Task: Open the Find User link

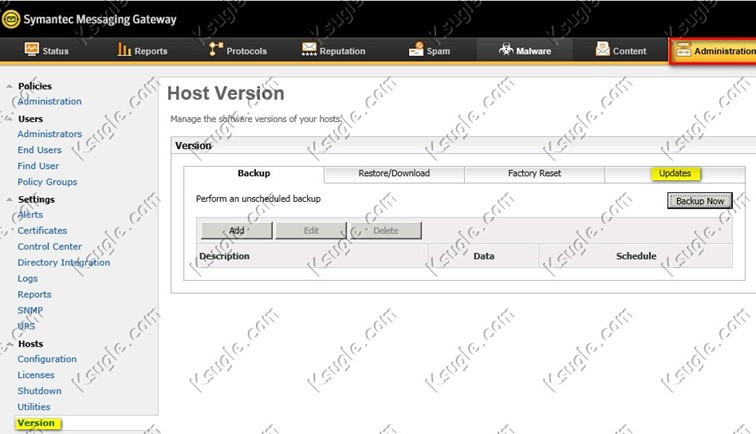Action: (38, 166)
